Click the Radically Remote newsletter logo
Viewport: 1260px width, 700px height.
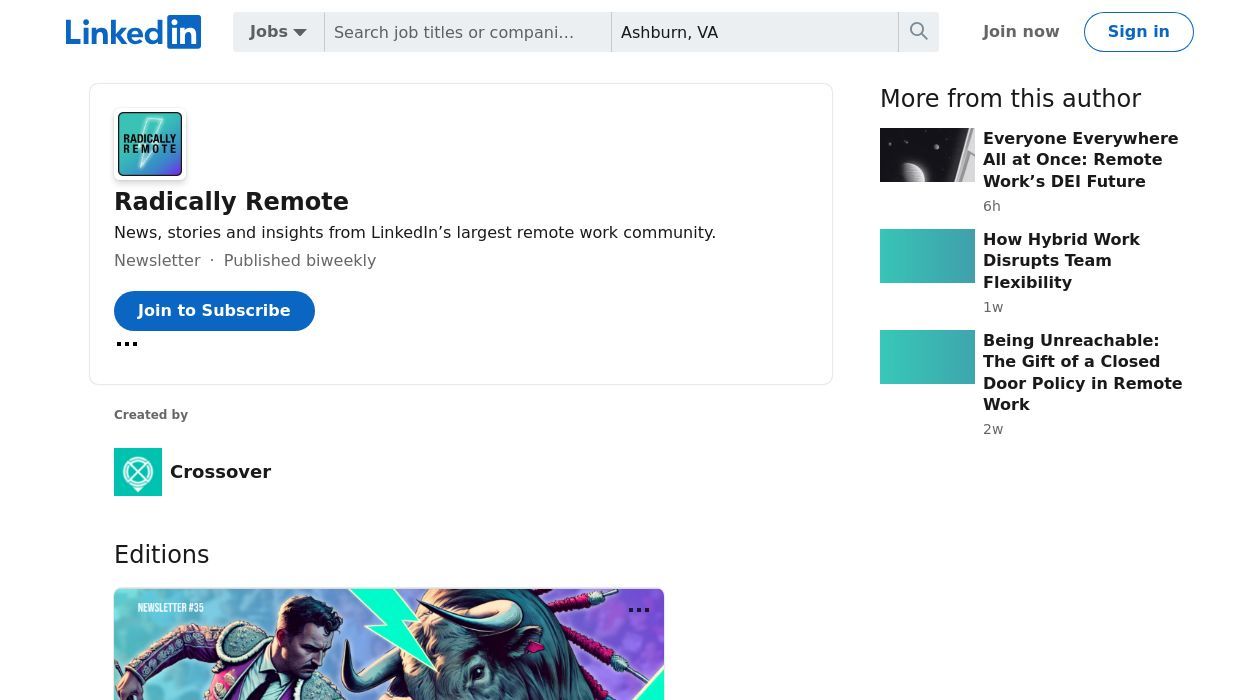coord(150,144)
